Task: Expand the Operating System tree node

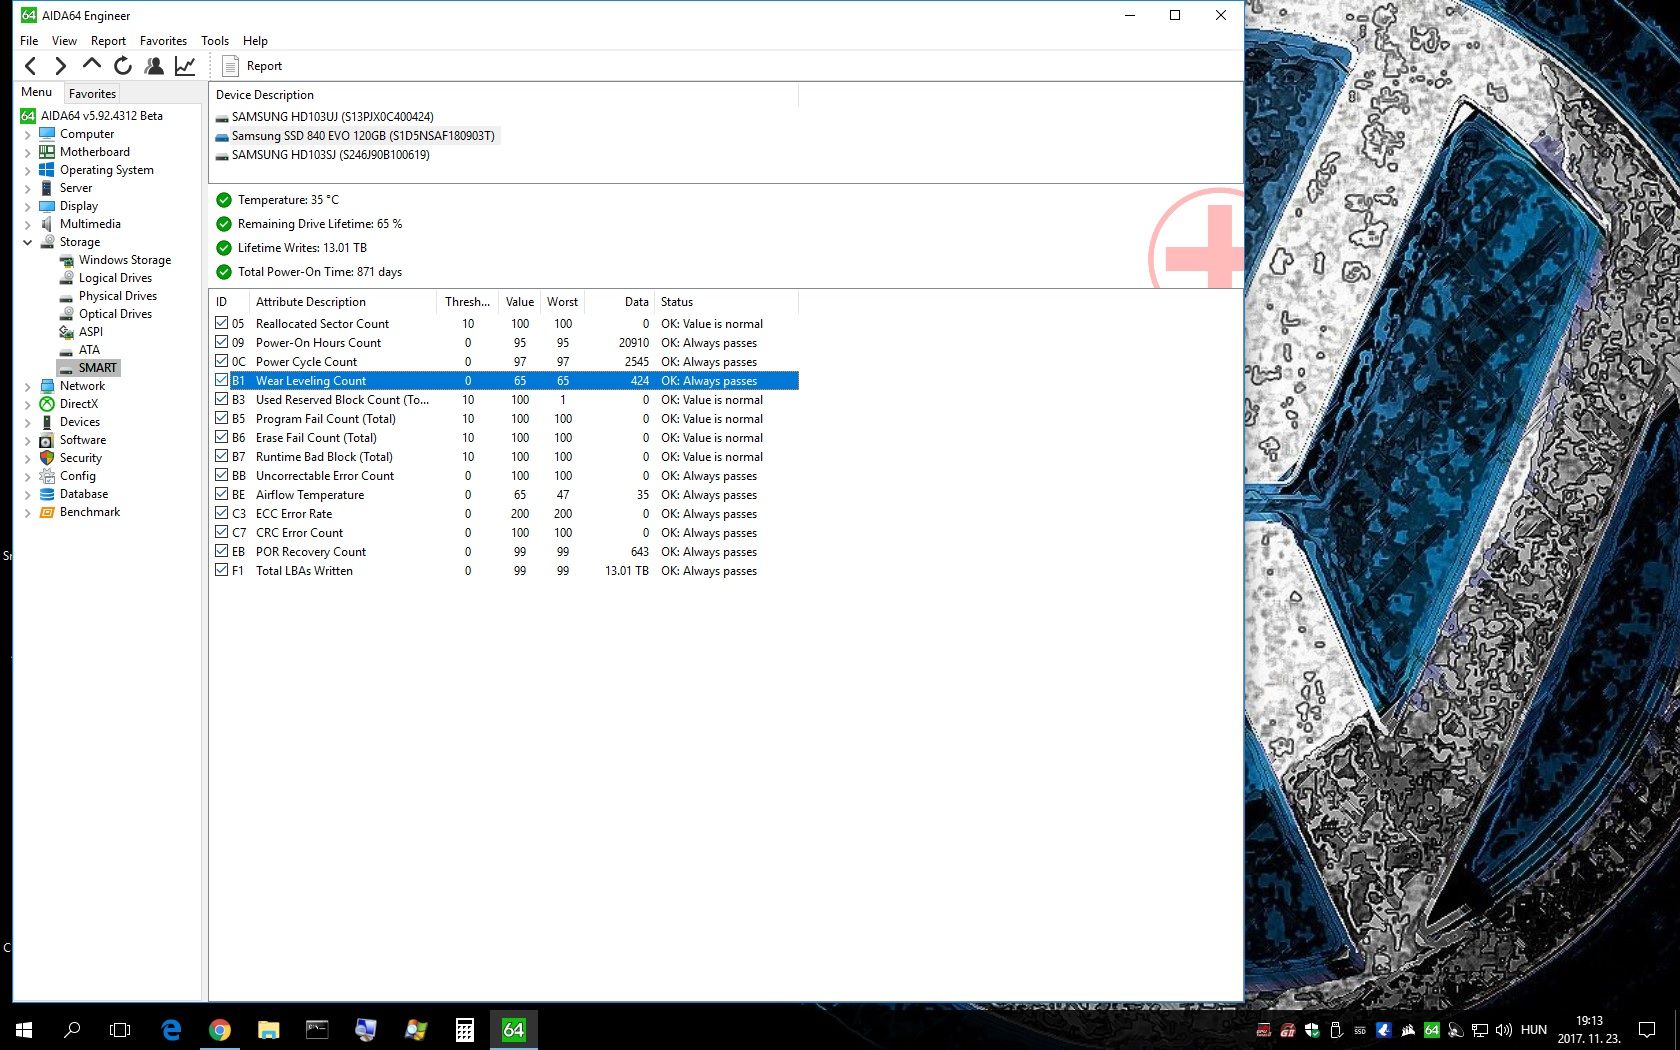Action: click(27, 170)
